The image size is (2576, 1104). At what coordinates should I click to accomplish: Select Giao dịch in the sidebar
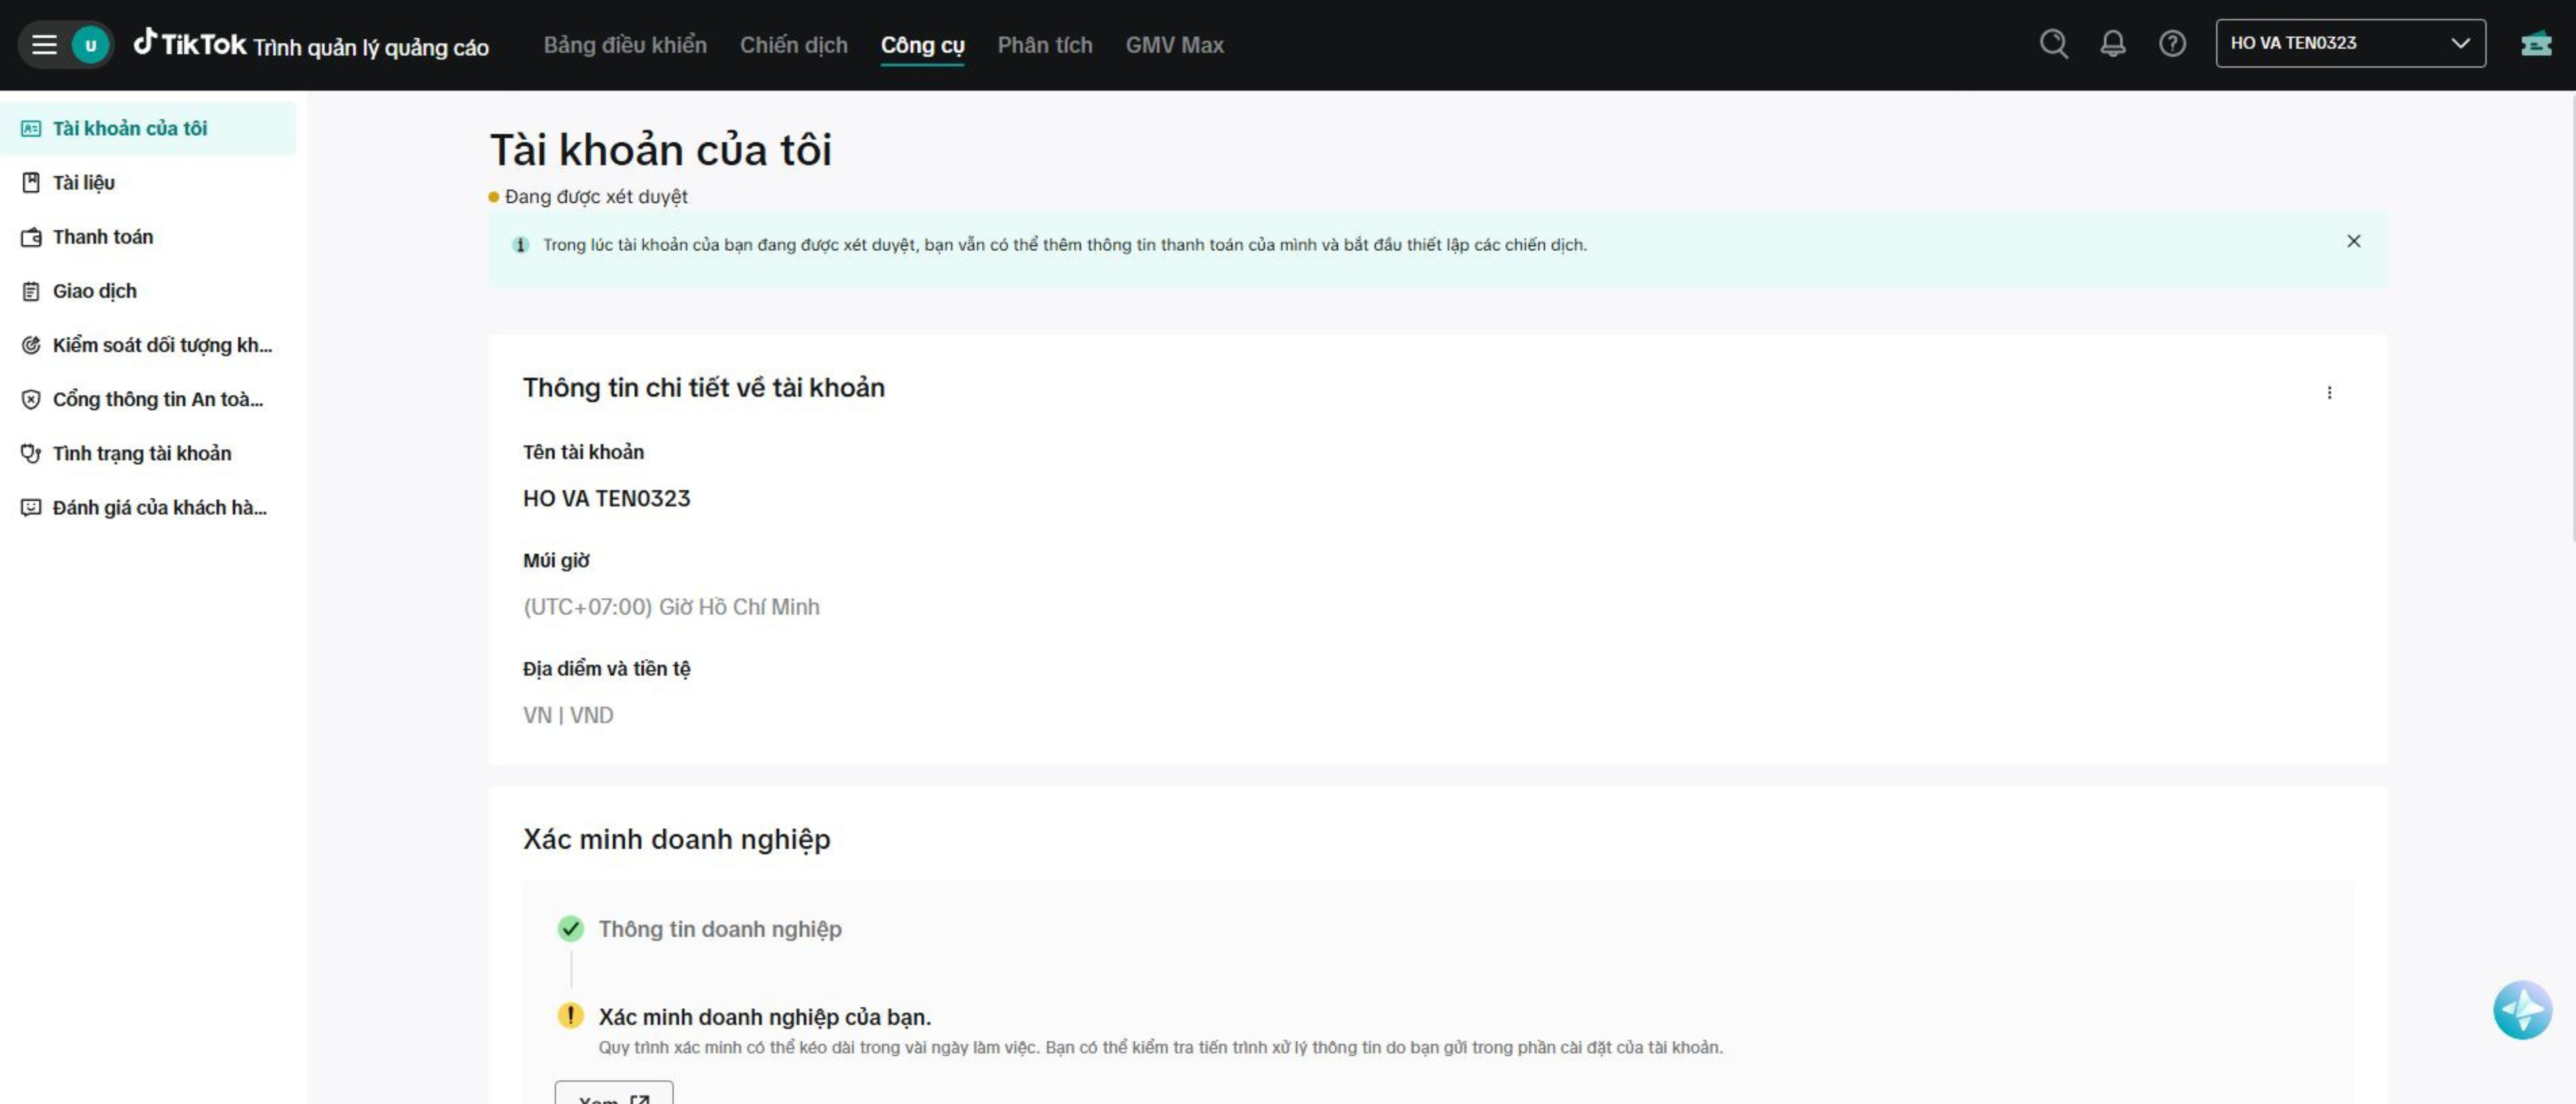[94, 291]
